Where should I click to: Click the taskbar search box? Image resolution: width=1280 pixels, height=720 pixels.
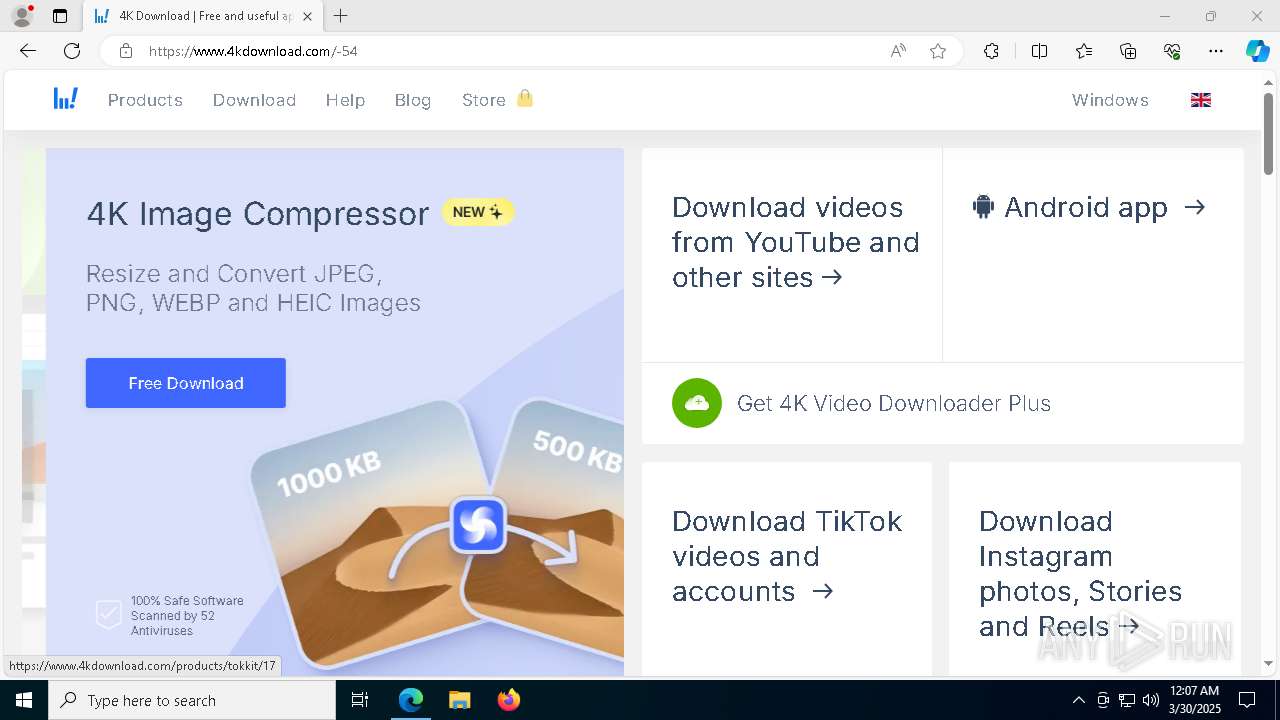[192, 700]
